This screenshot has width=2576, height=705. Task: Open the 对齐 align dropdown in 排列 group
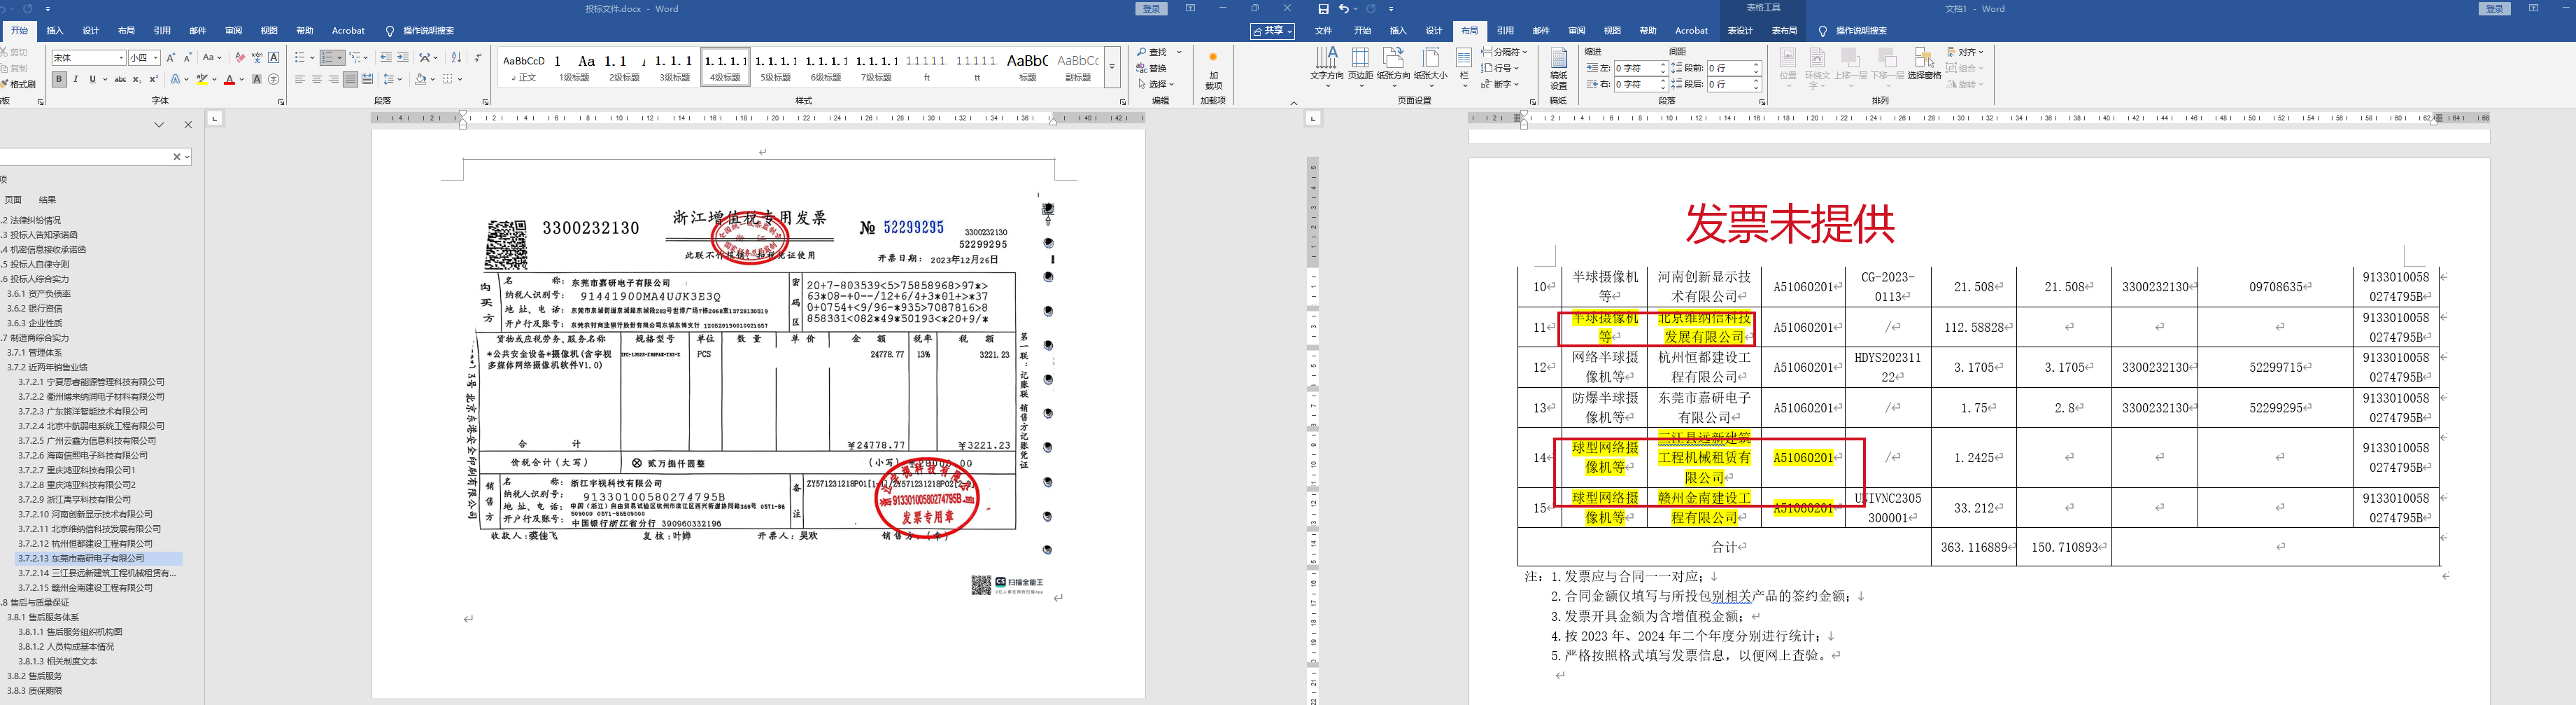pos(1965,52)
